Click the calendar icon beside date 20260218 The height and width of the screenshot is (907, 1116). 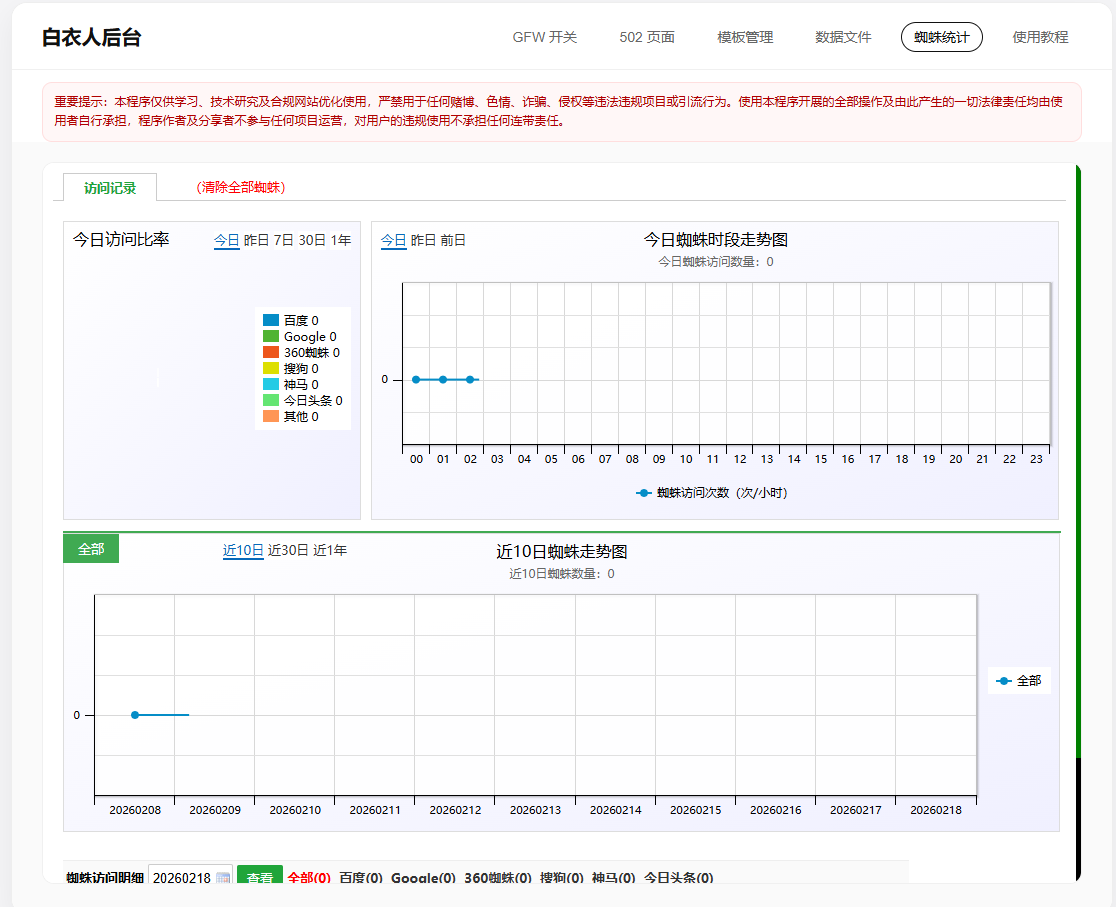(x=223, y=878)
